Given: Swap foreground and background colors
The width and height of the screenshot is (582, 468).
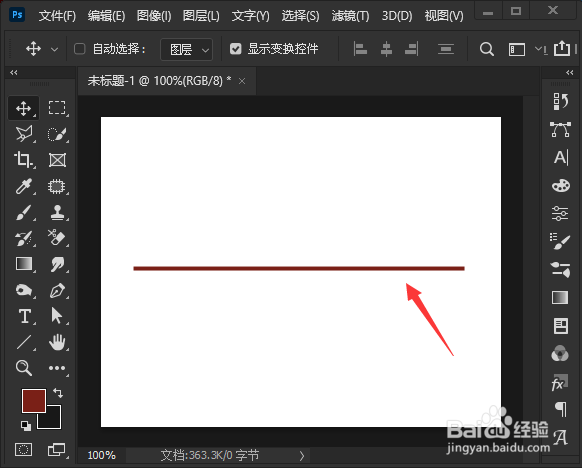Looking at the screenshot, I should tap(58, 393).
